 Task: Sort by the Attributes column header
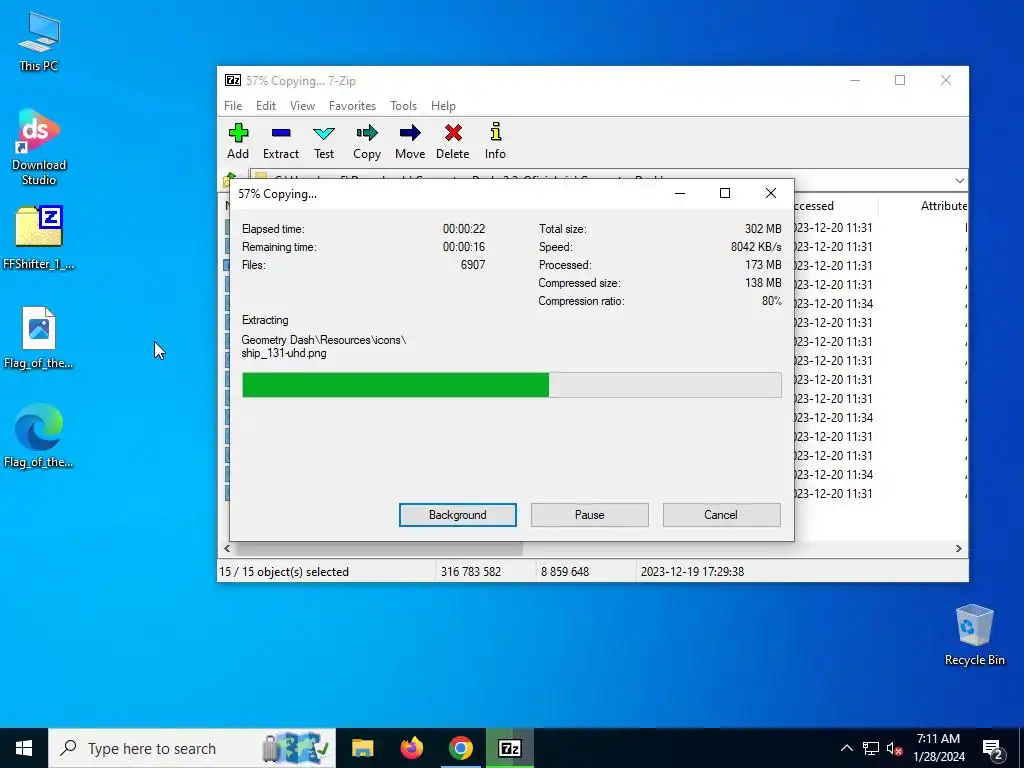(x=944, y=206)
